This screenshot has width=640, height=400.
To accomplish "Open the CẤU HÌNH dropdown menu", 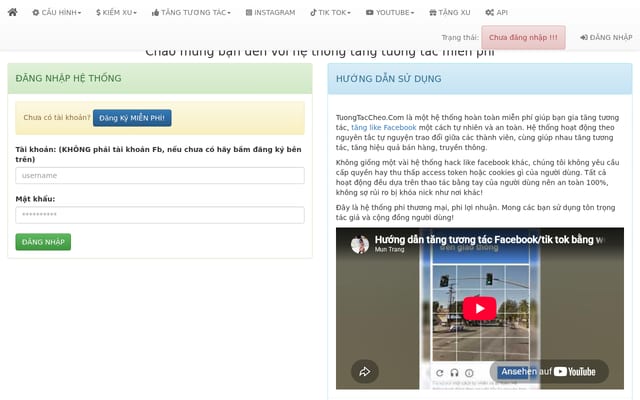I will pyautogui.click(x=56, y=13).
